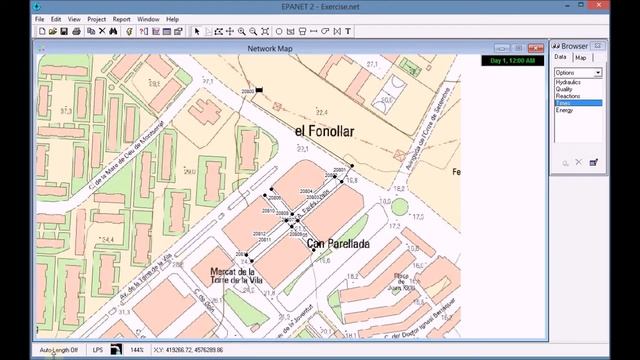This screenshot has width=640, height=360.
Task: Select the Add Tank tool
Action: tap(302, 31)
